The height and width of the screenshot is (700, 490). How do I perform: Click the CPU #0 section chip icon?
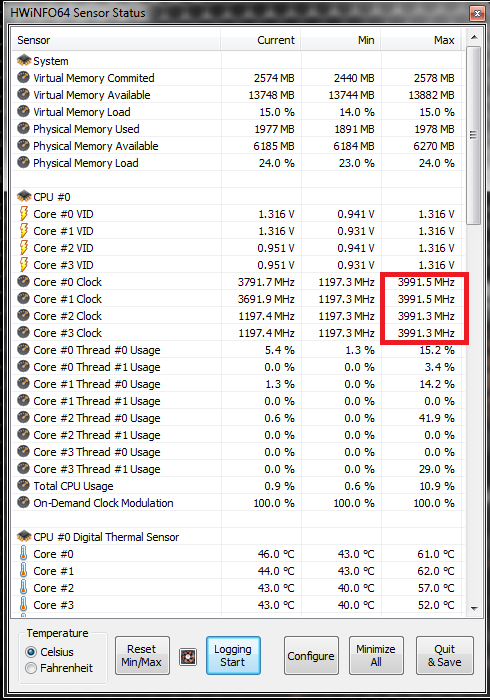tap(24, 196)
